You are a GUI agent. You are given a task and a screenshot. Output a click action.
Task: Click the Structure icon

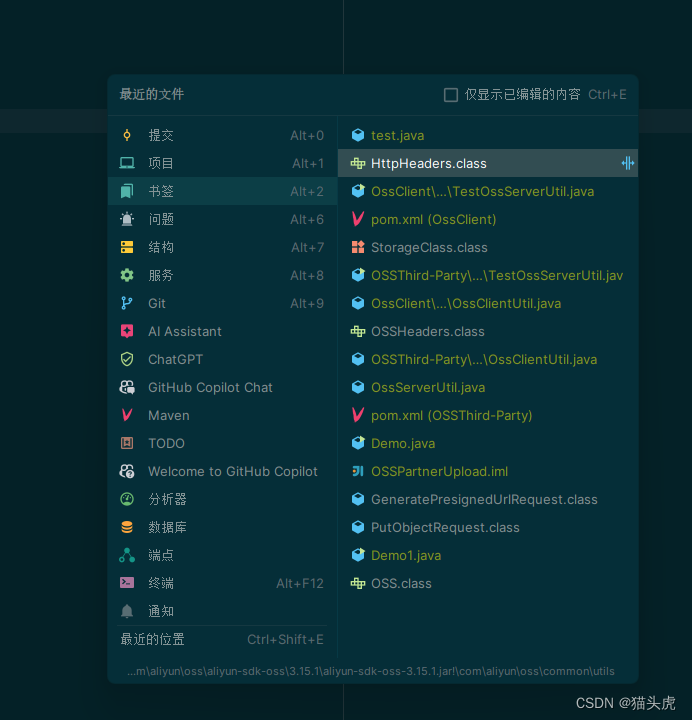point(127,248)
